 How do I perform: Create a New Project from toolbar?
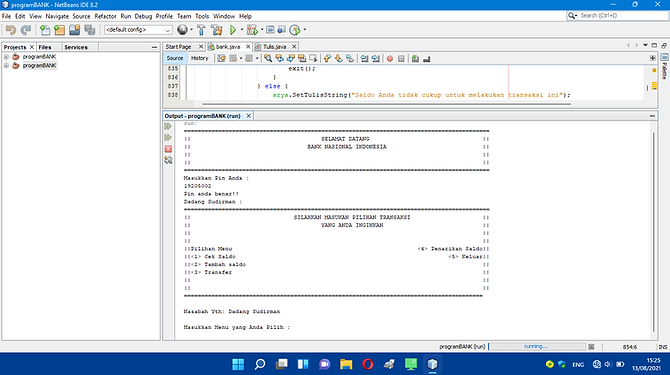59,30
